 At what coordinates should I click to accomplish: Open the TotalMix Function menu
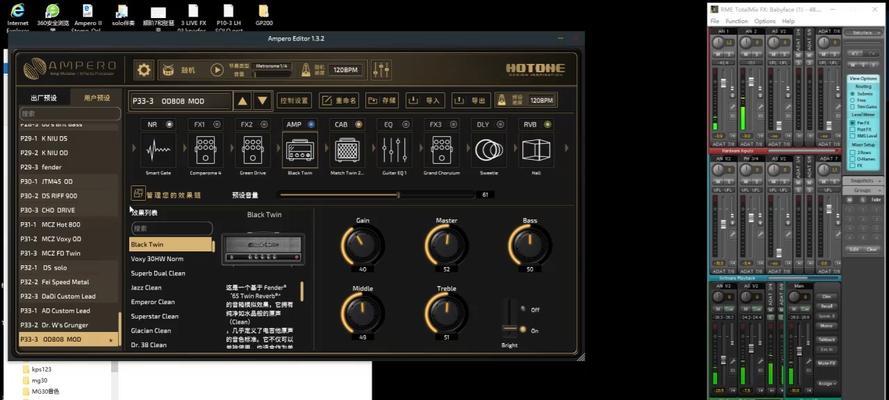tap(736, 21)
